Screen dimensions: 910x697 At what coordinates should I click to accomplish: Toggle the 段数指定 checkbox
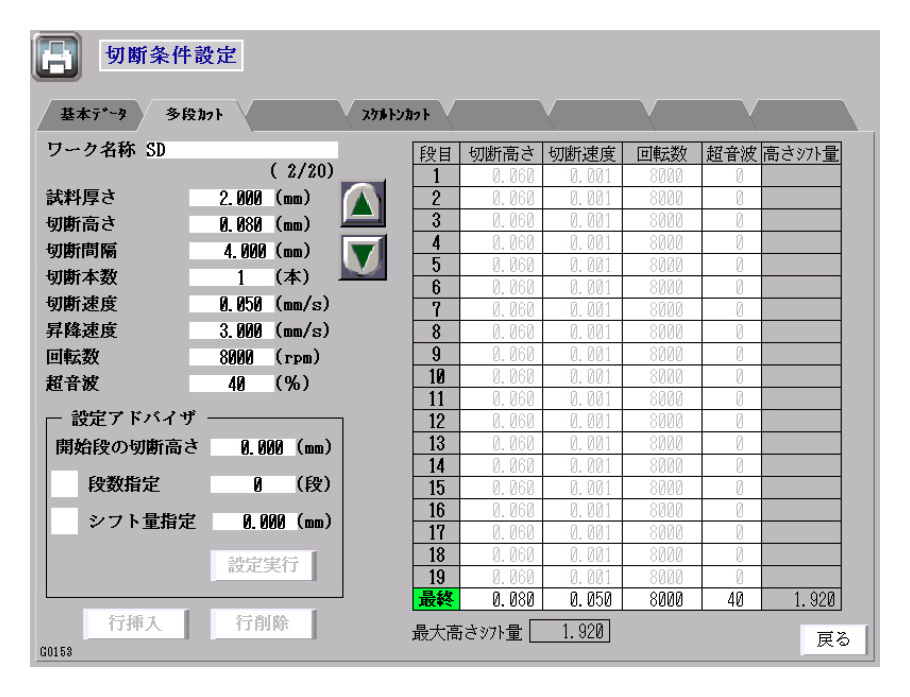[64, 484]
